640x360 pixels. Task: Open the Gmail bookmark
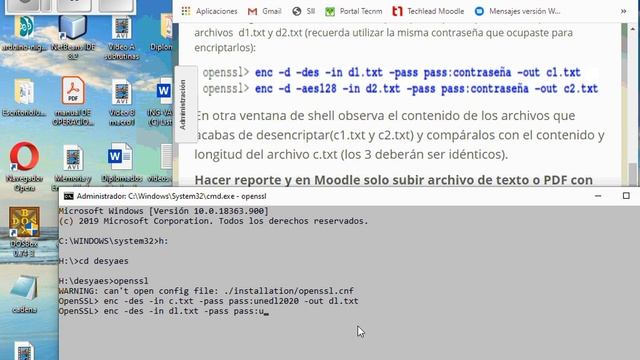tap(264, 11)
